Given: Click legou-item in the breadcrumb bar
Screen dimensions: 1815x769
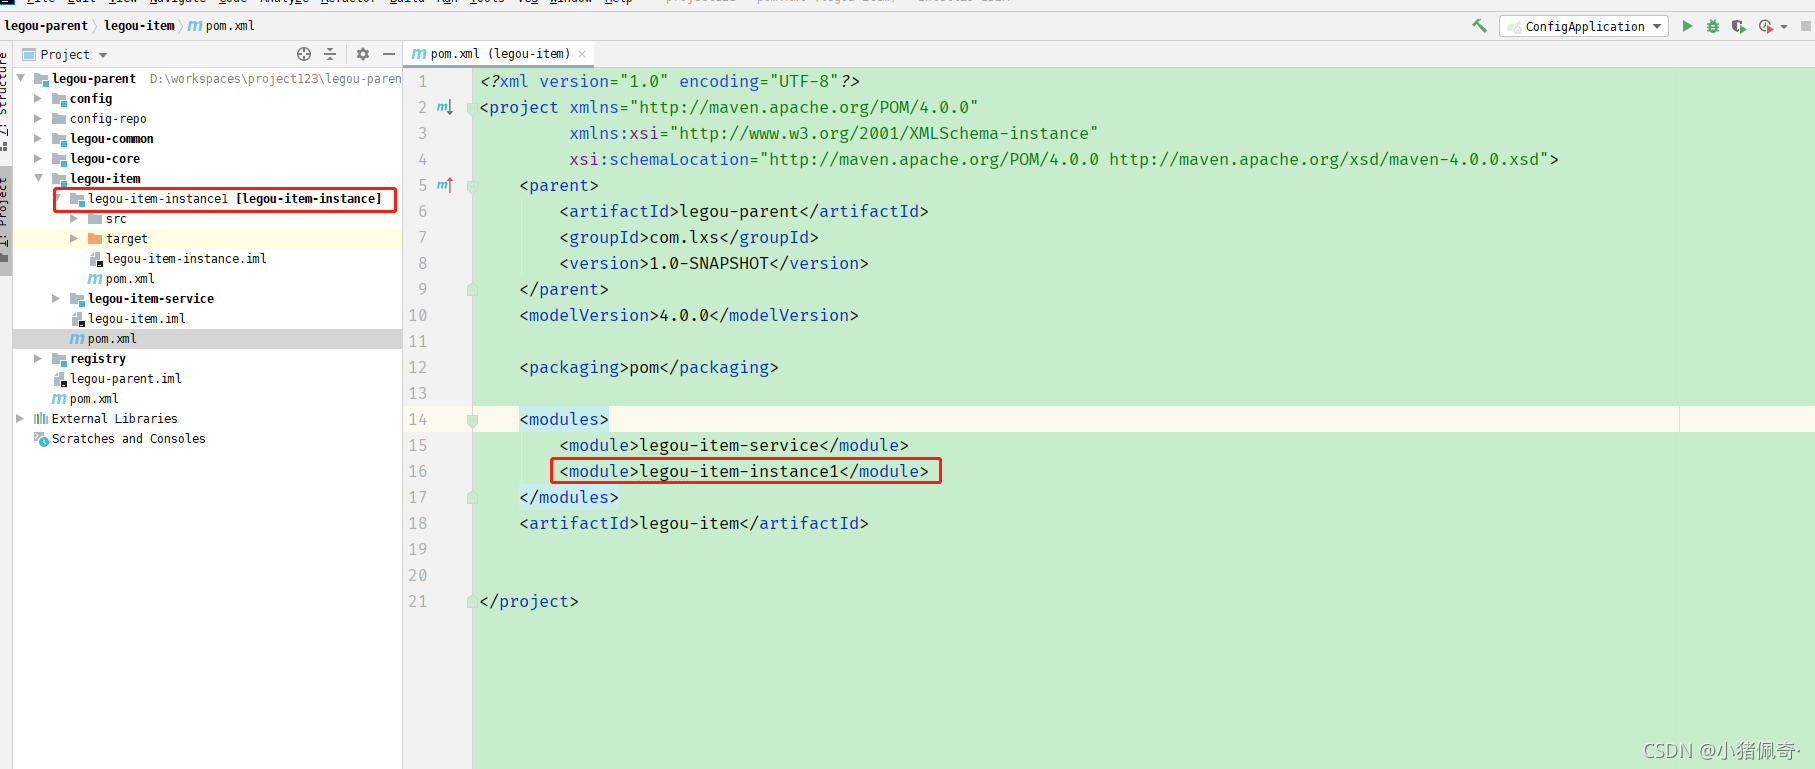Looking at the screenshot, I should [139, 25].
